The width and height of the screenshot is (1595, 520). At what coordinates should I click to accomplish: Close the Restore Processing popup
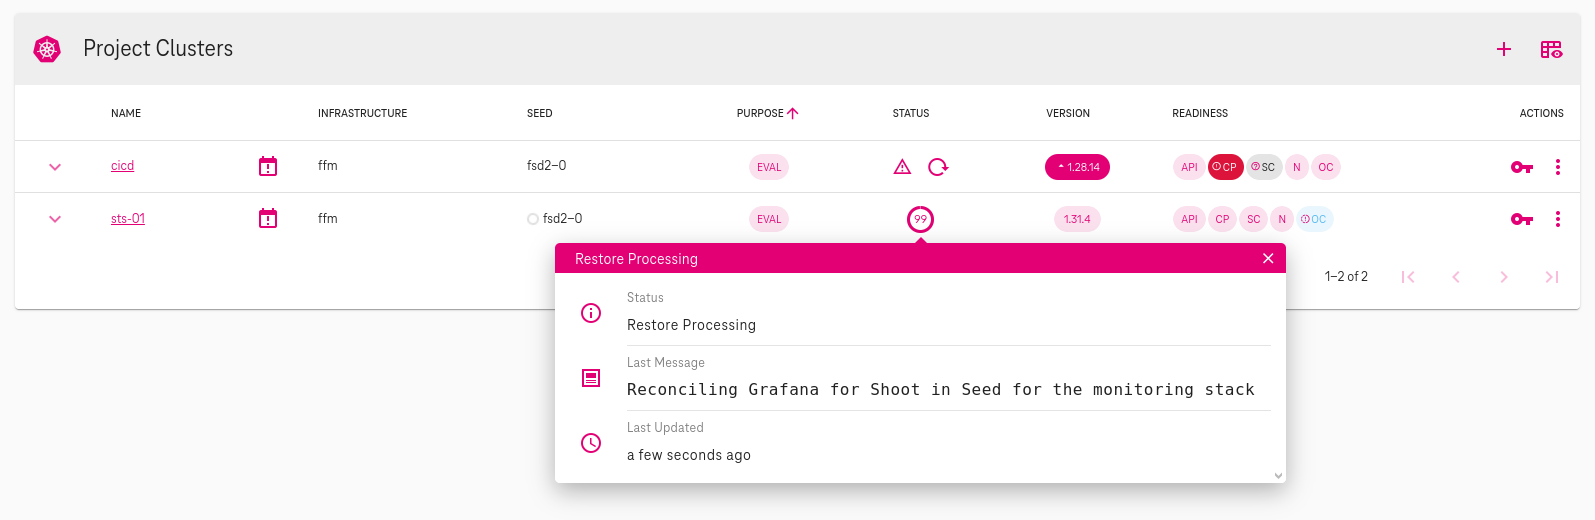pos(1268,258)
